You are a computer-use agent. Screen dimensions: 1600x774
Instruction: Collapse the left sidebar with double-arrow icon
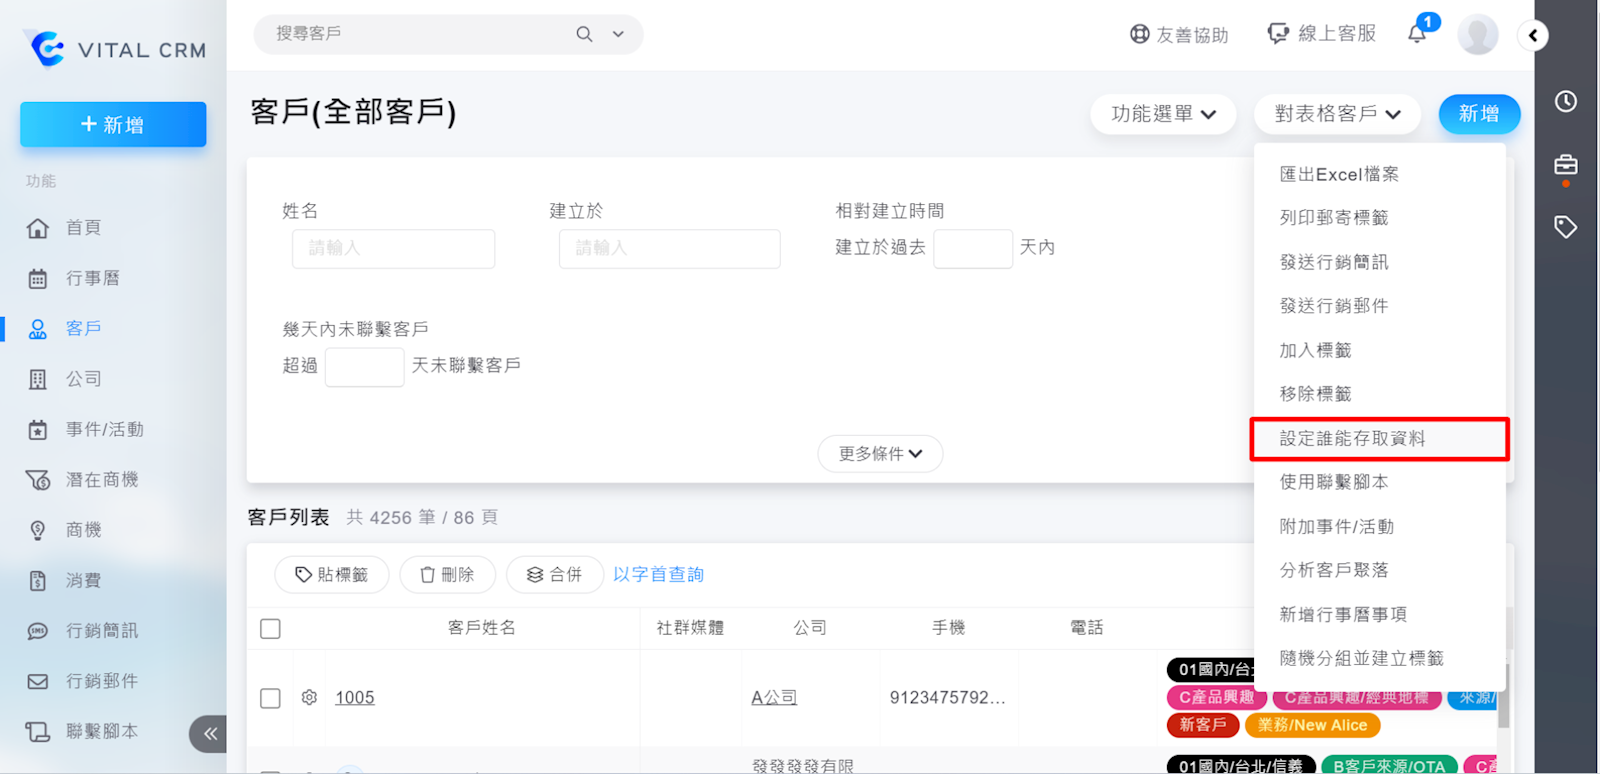pos(209,734)
